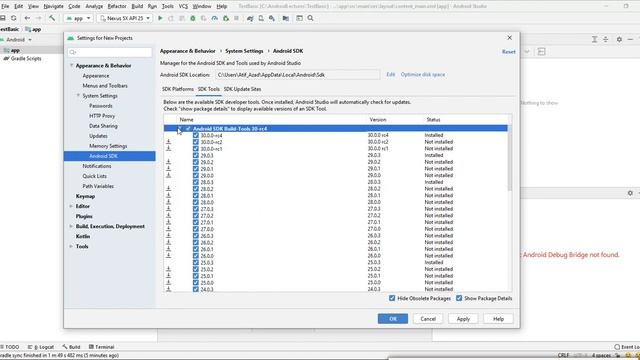The image size is (640, 360).
Task: Expand the Editor settings node
Action: 71,207
